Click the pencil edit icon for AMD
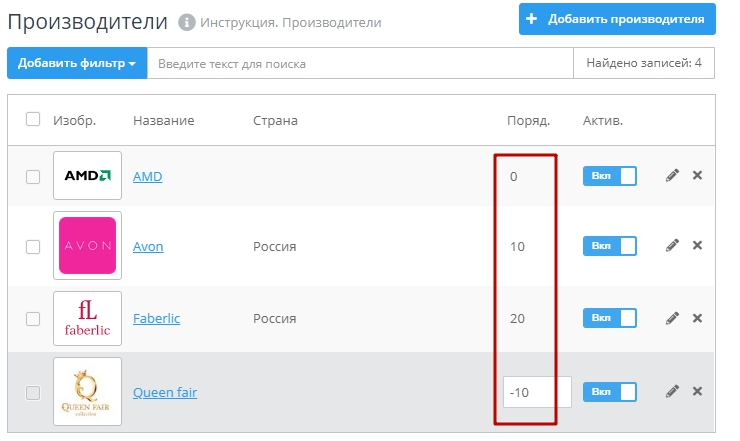The height and width of the screenshot is (441, 740). click(x=672, y=176)
